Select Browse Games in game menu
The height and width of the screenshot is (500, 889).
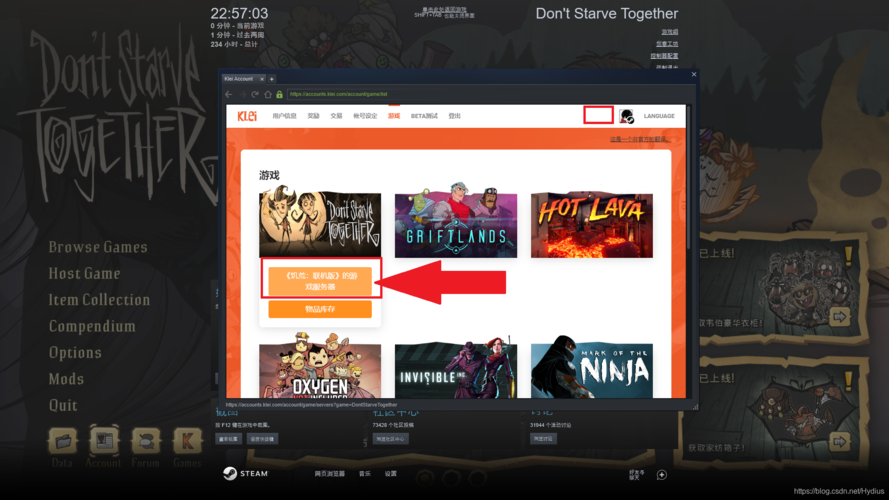click(x=98, y=247)
